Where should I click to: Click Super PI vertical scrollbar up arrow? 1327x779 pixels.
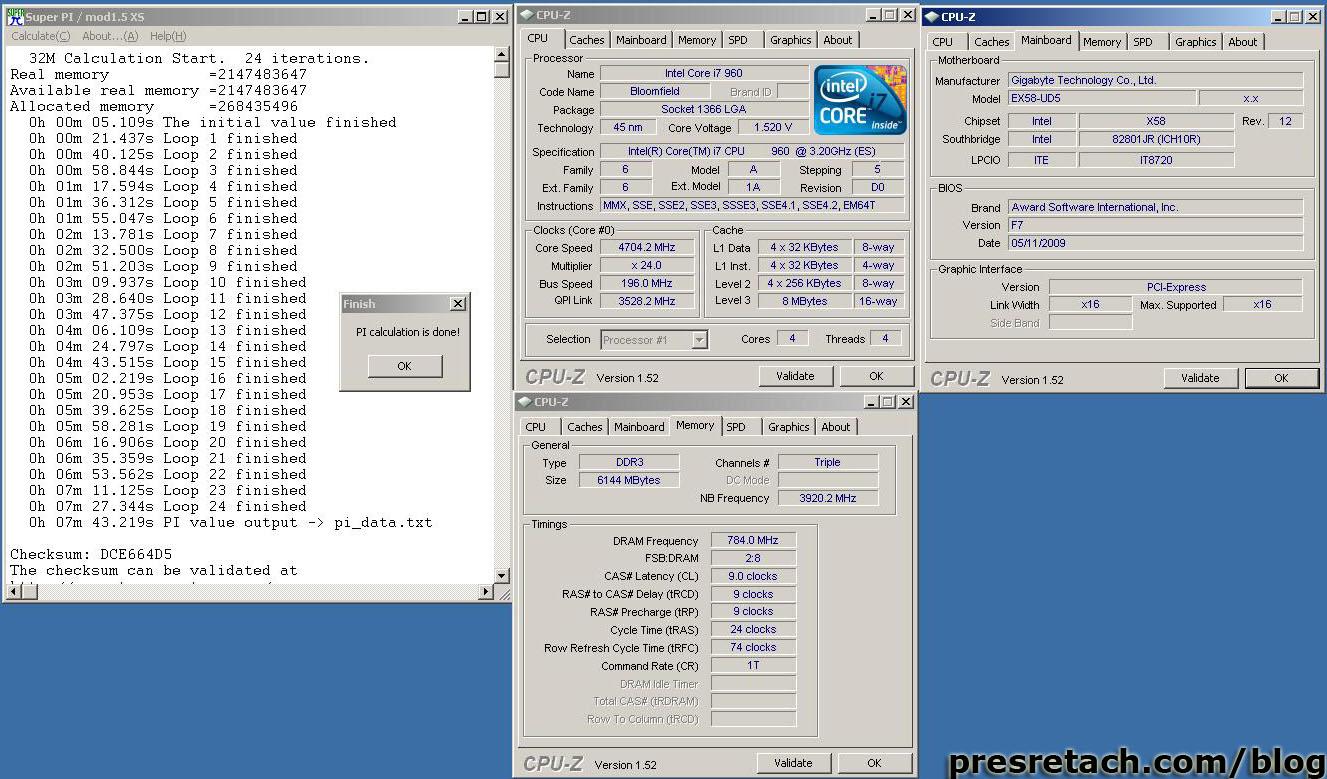click(x=502, y=54)
